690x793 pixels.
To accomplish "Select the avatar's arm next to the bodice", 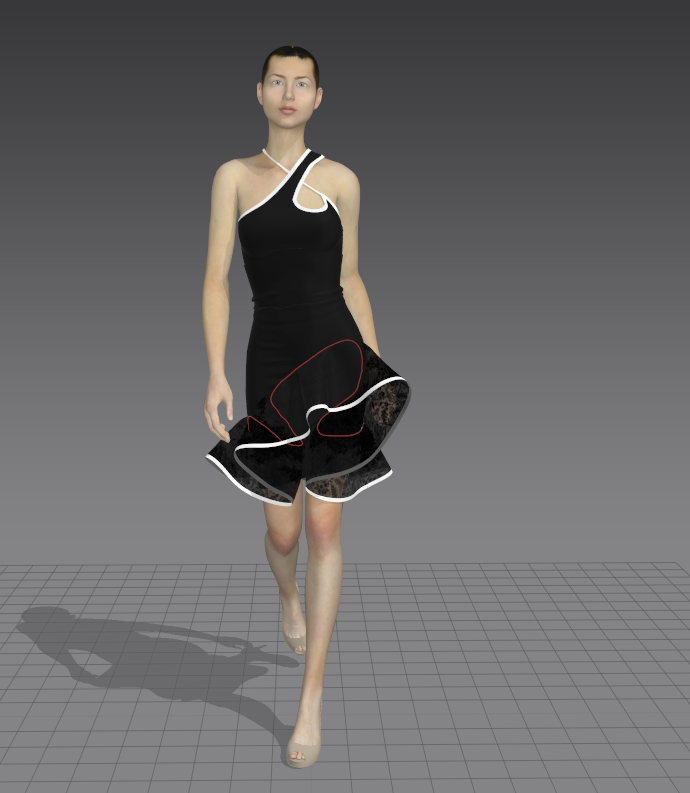I will point(222,280).
